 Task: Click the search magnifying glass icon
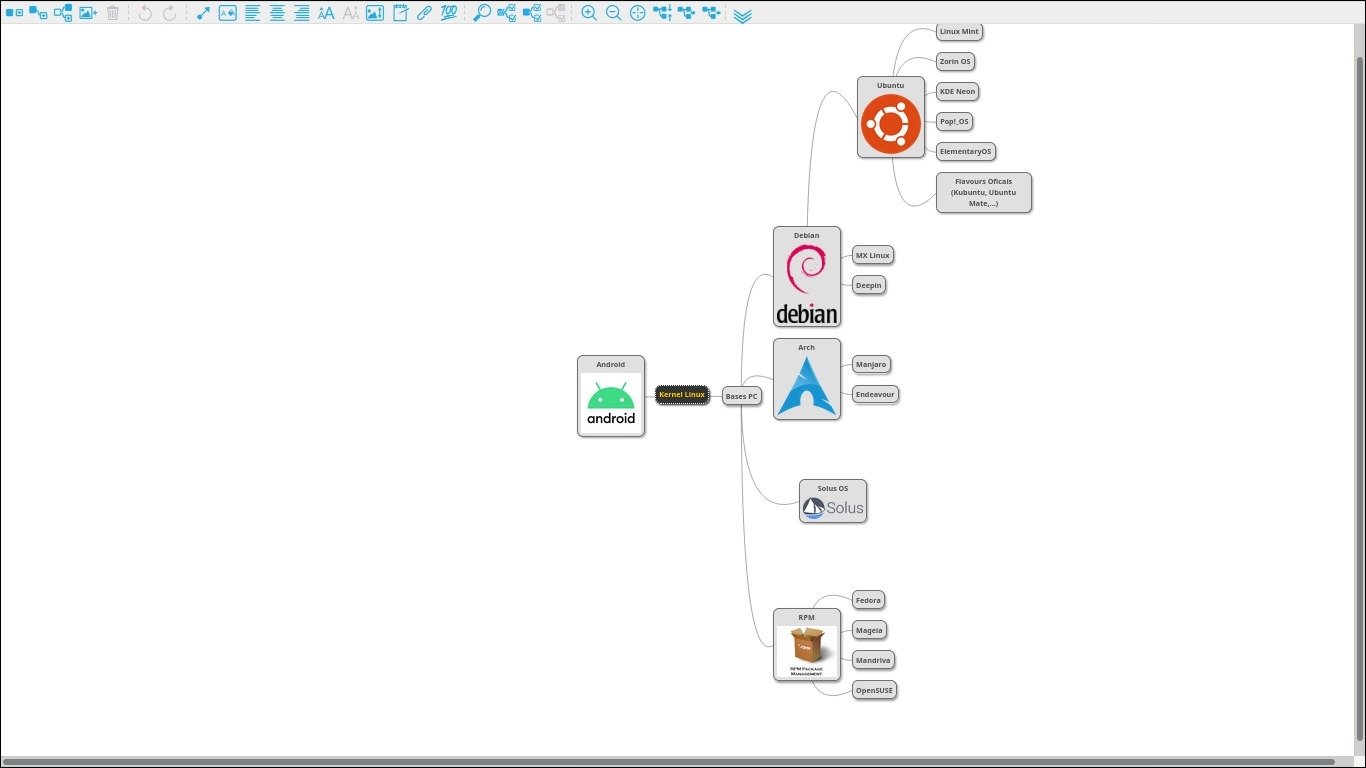(482, 13)
